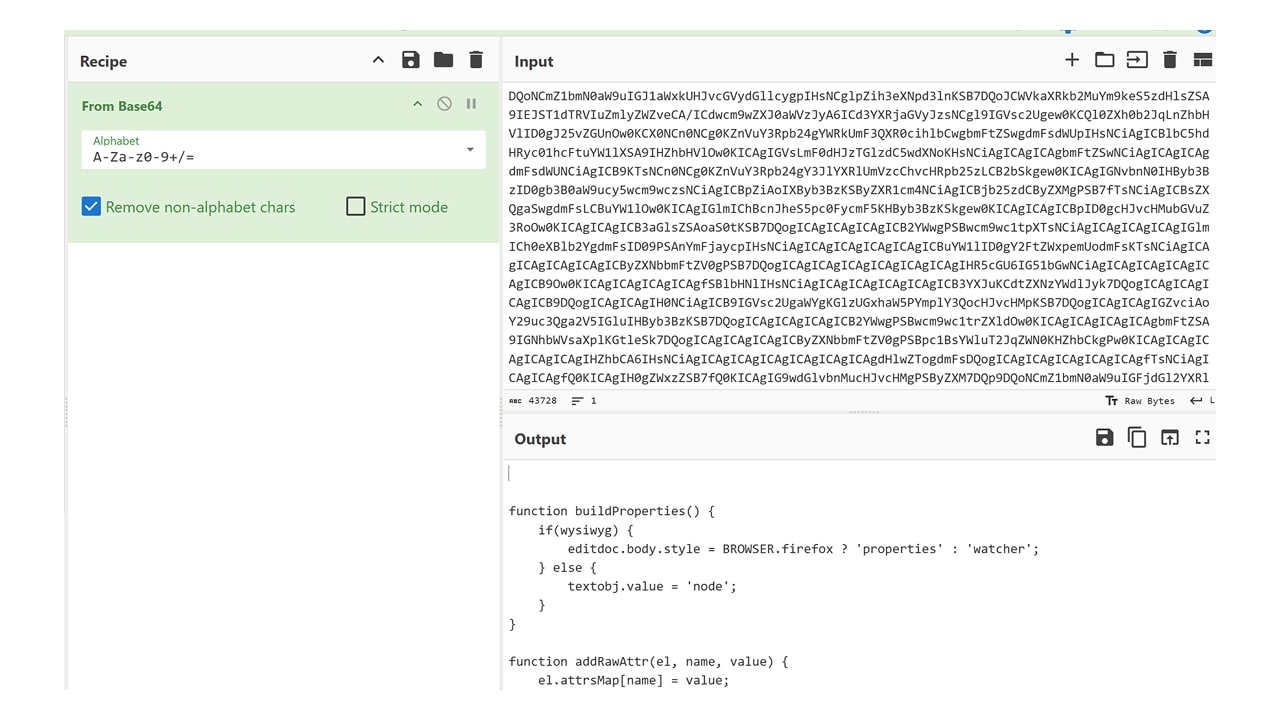
Task: Load a saved recipe via folder icon
Action: [x=443, y=61]
